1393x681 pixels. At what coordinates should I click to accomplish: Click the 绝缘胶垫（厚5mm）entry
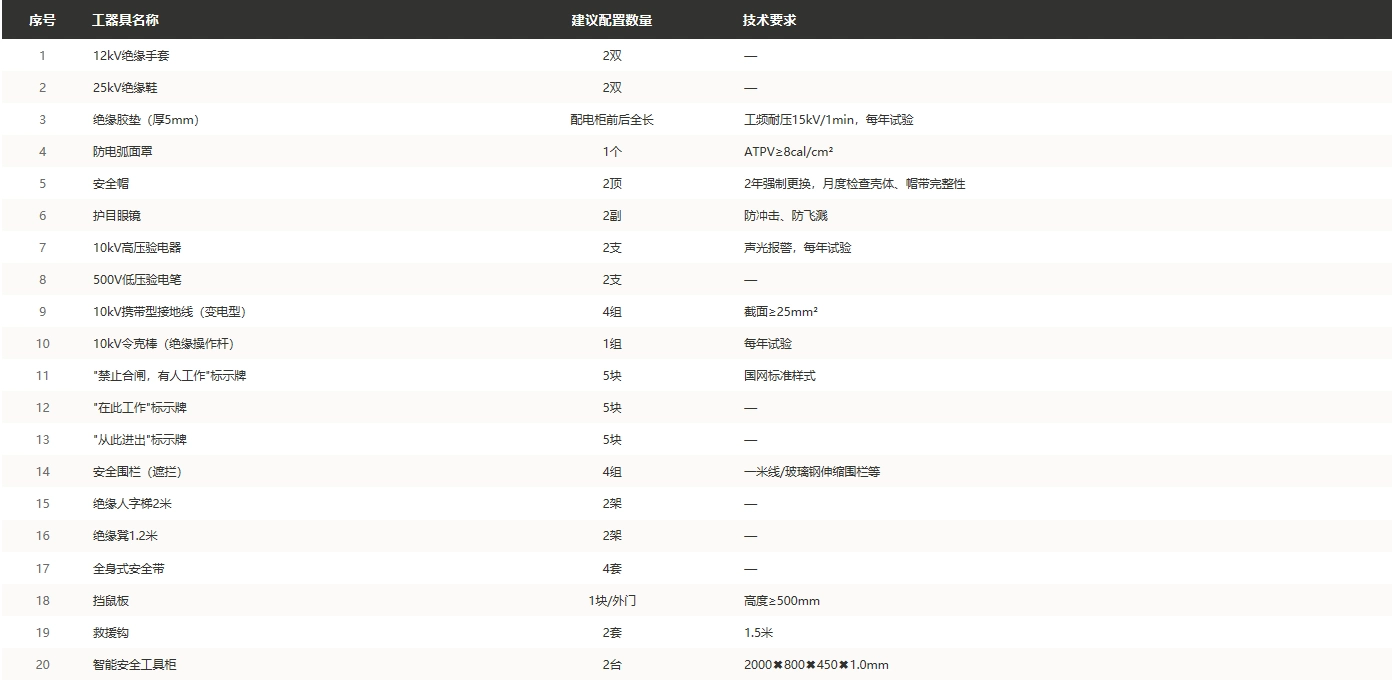(x=146, y=120)
